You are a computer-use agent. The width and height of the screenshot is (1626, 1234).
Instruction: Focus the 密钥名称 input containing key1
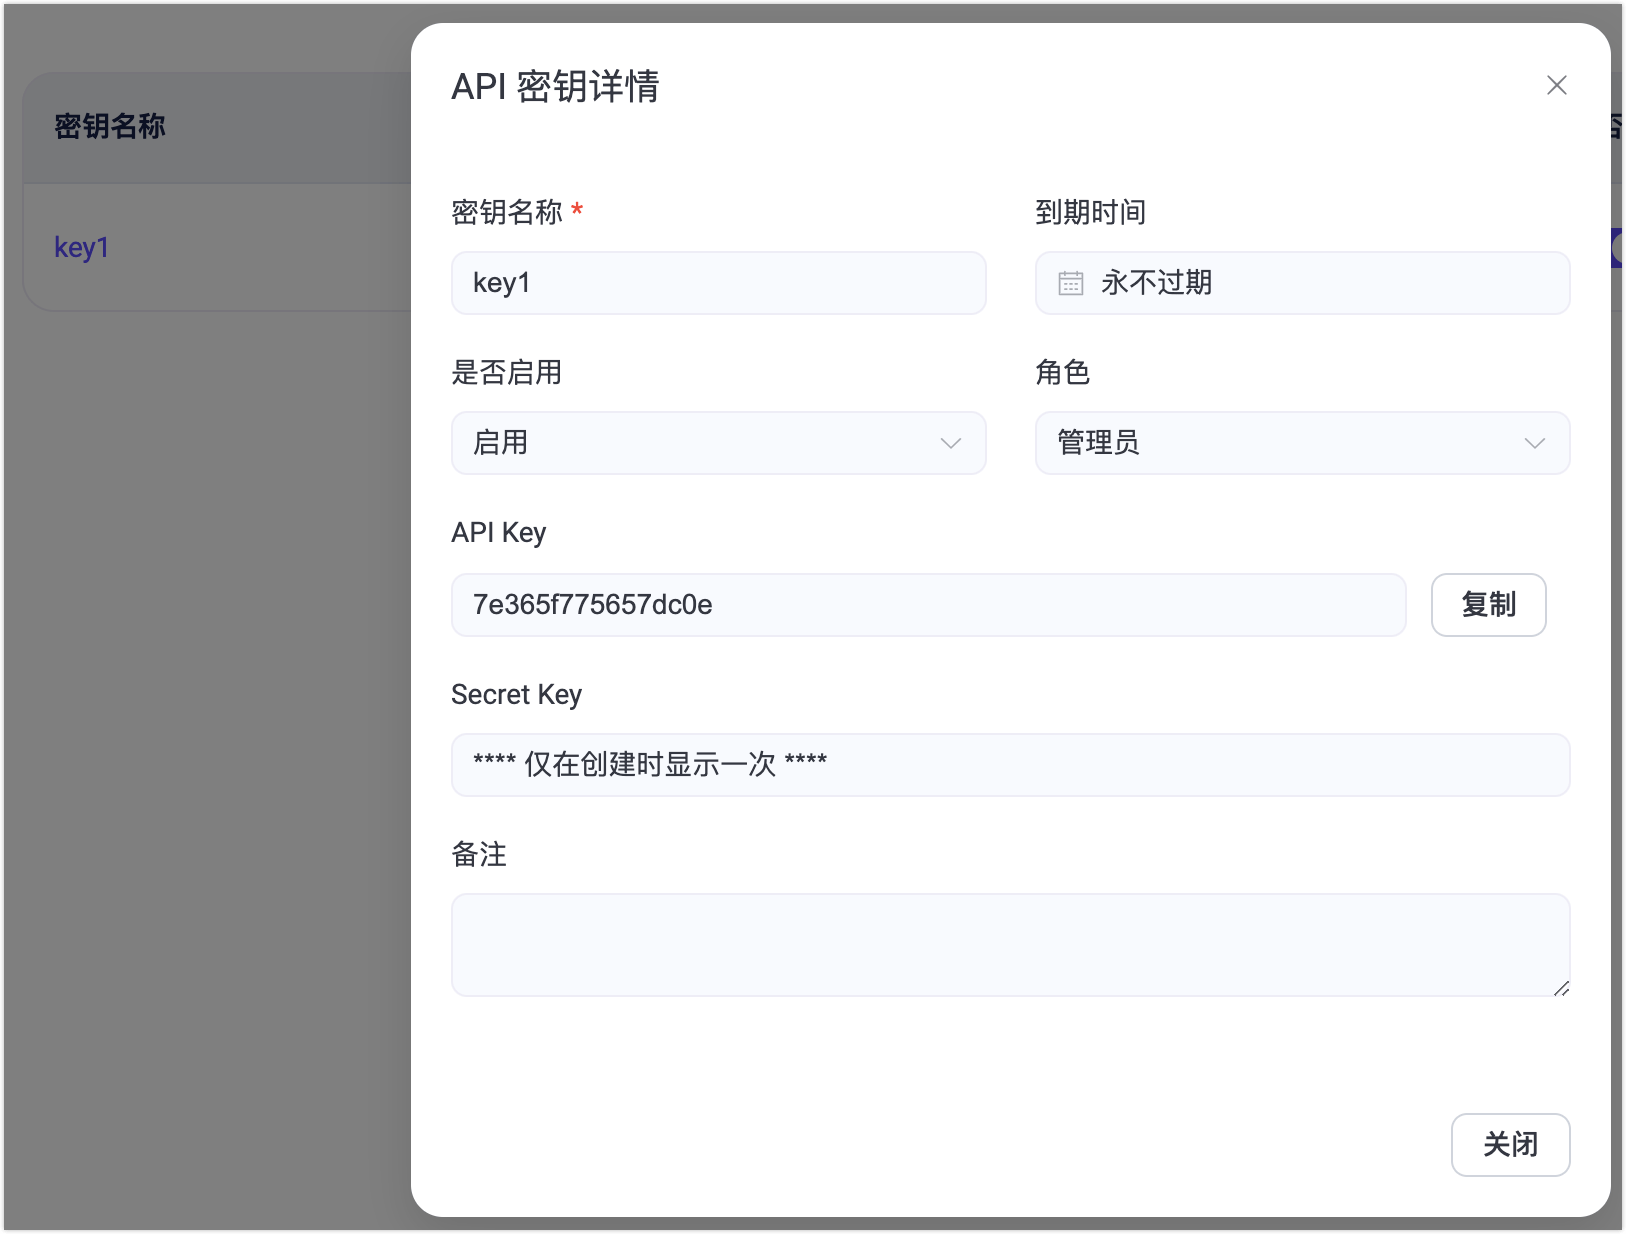click(x=718, y=283)
